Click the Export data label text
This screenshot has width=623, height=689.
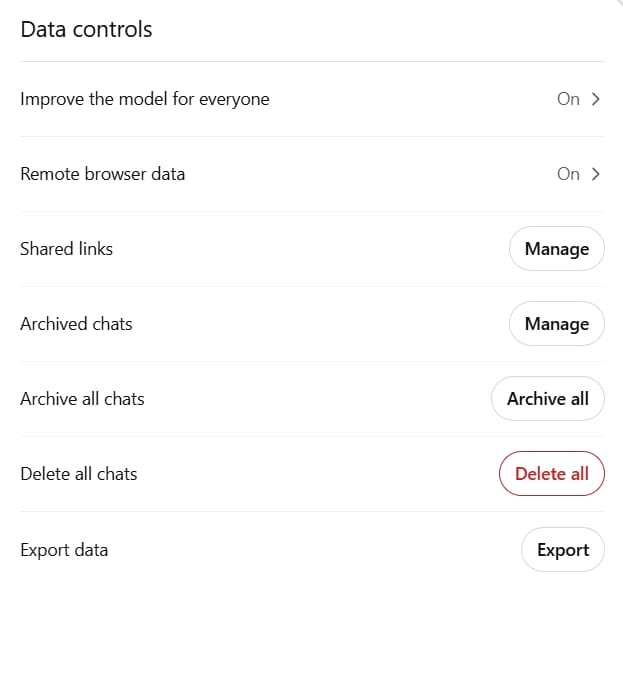[64, 550]
